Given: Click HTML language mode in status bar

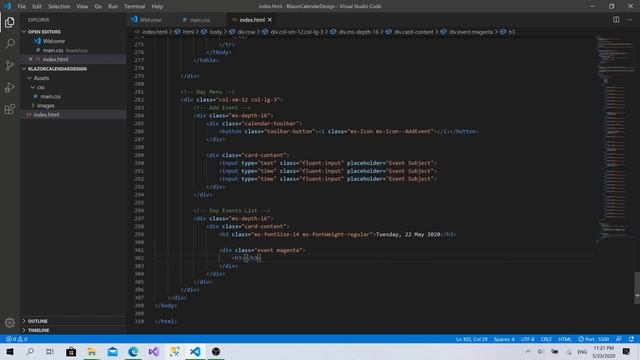Looking at the screenshot, I should [565, 339].
